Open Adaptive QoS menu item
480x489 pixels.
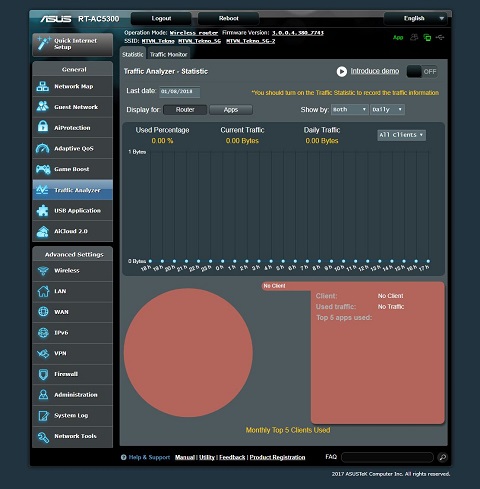point(73,148)
